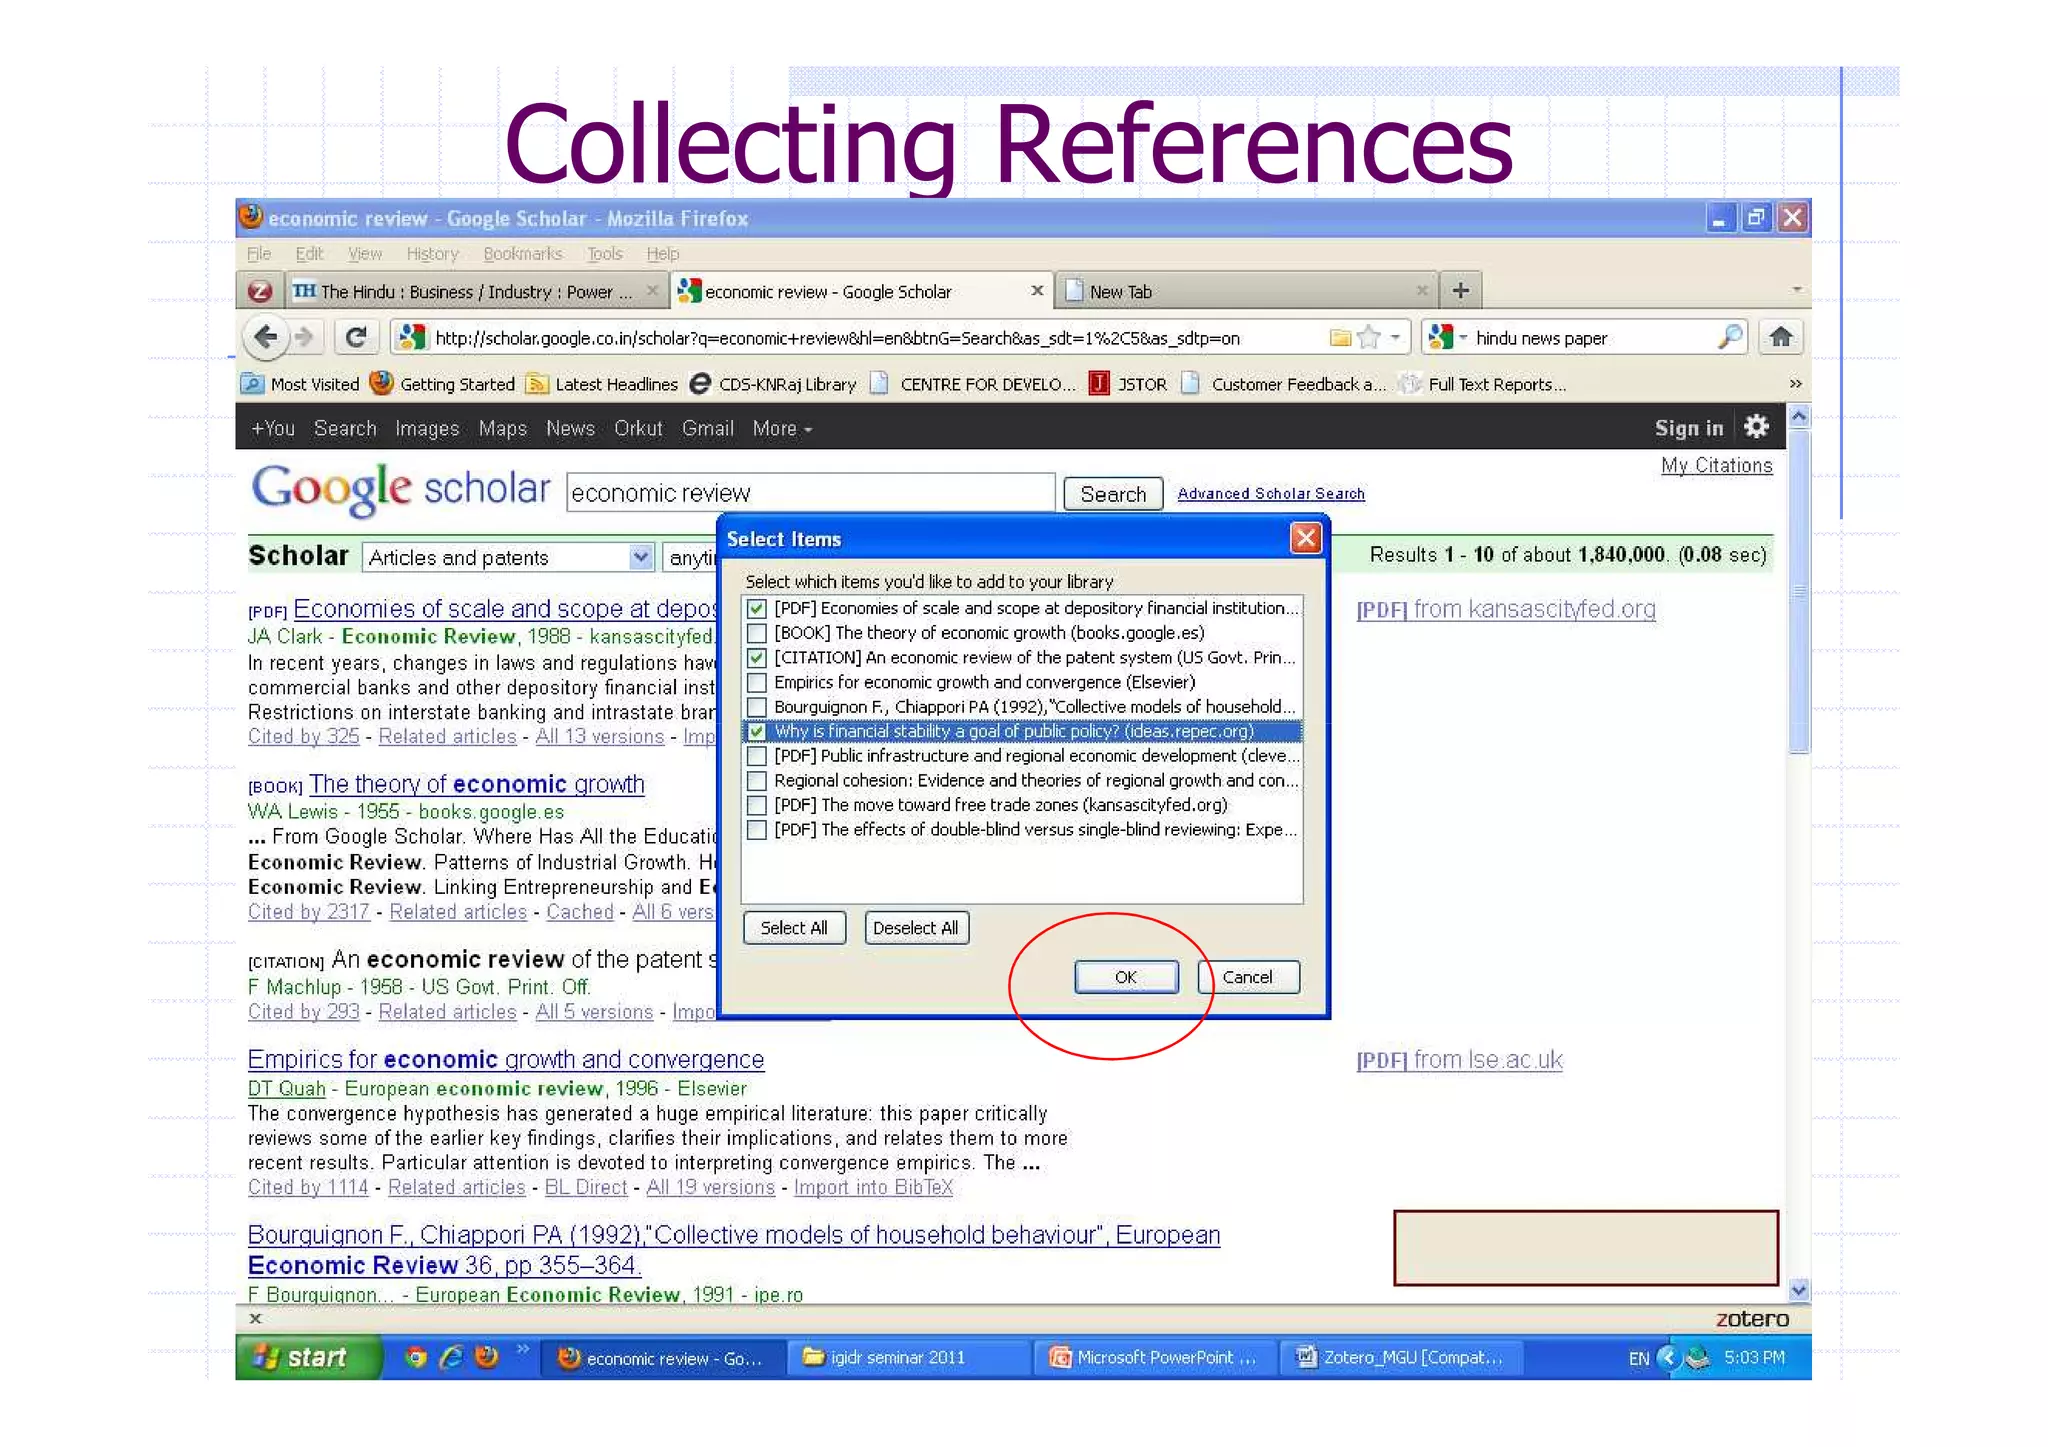Click the Scholar search query field
Image resolution: width=2048 pixels, height=1447 pixels.
[810, 493]
